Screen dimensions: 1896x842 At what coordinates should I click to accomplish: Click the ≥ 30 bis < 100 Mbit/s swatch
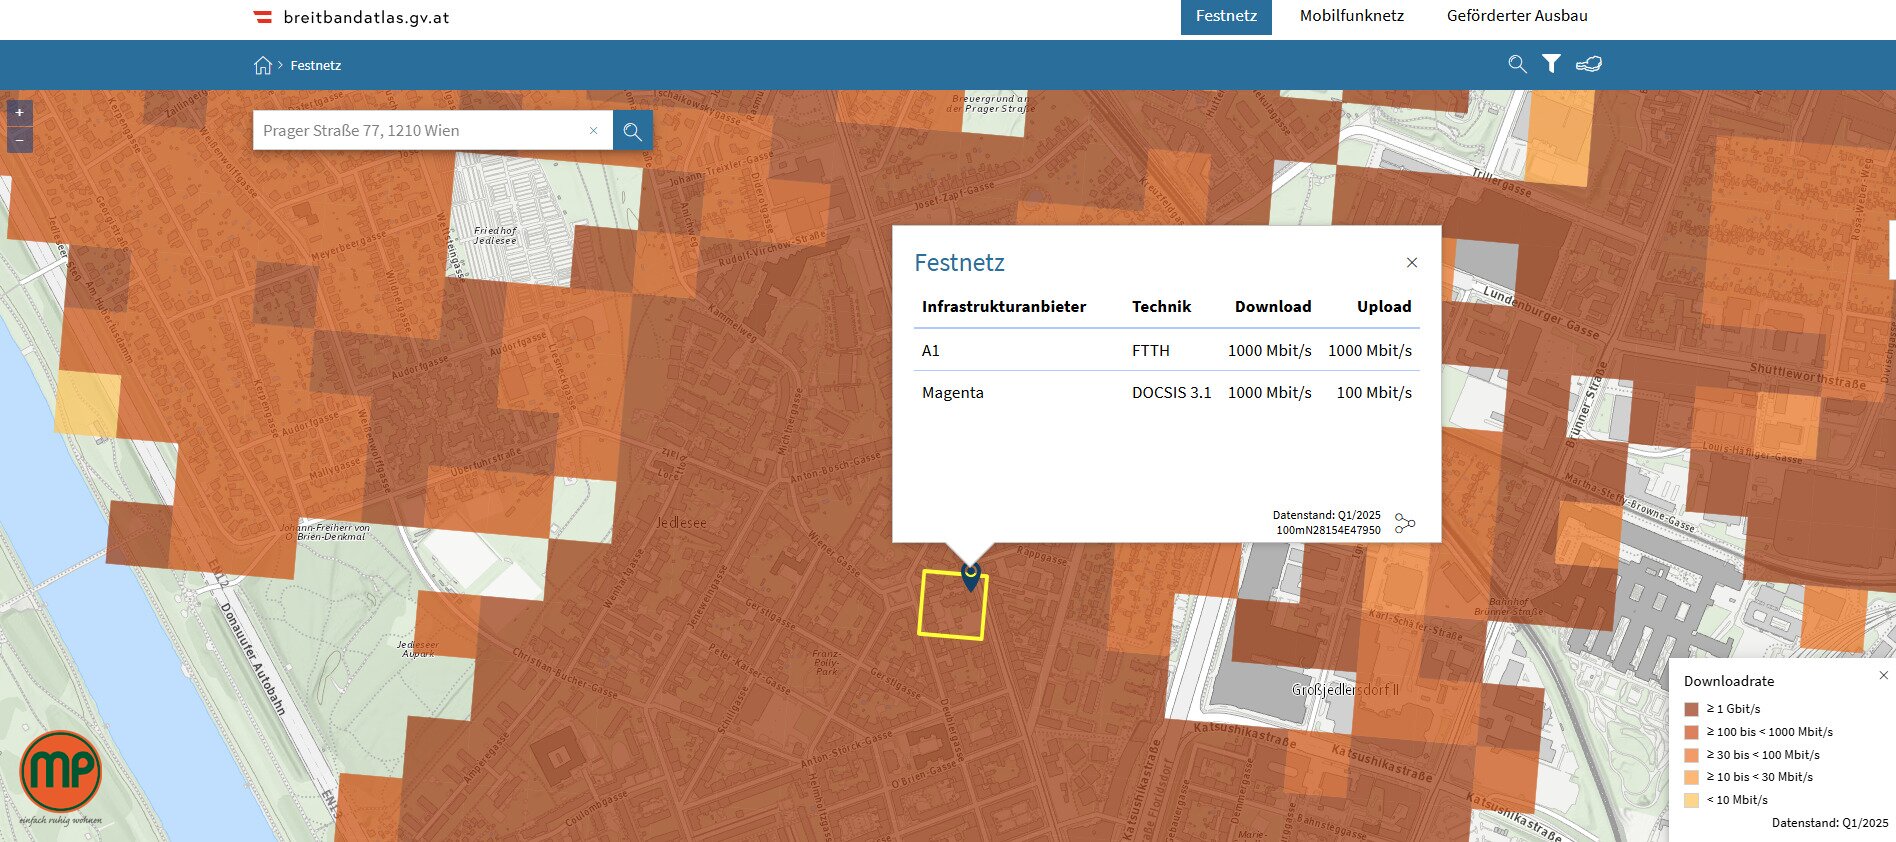click(1691, 755)
